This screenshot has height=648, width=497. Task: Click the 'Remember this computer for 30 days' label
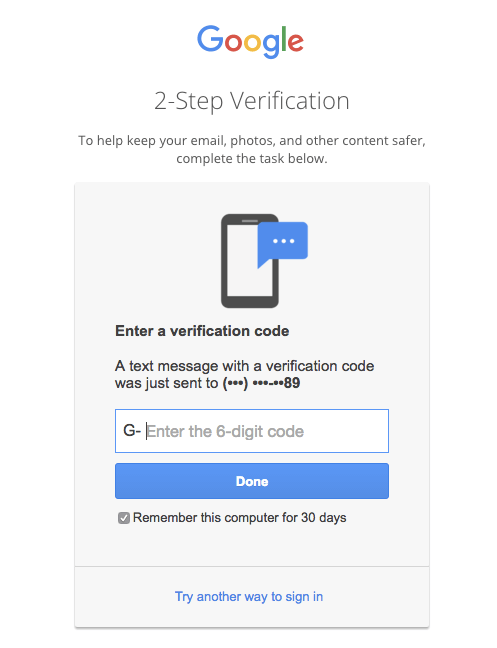[x=240, y=518]
